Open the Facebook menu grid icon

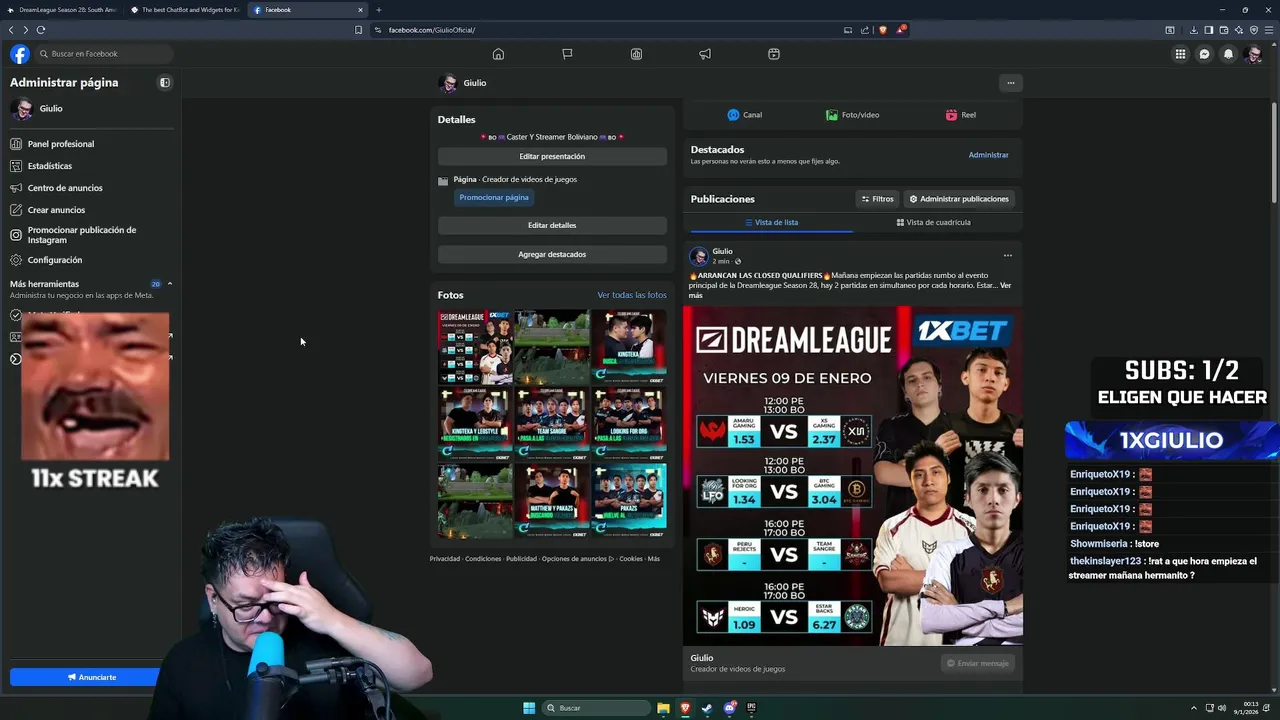point(1180,54)
